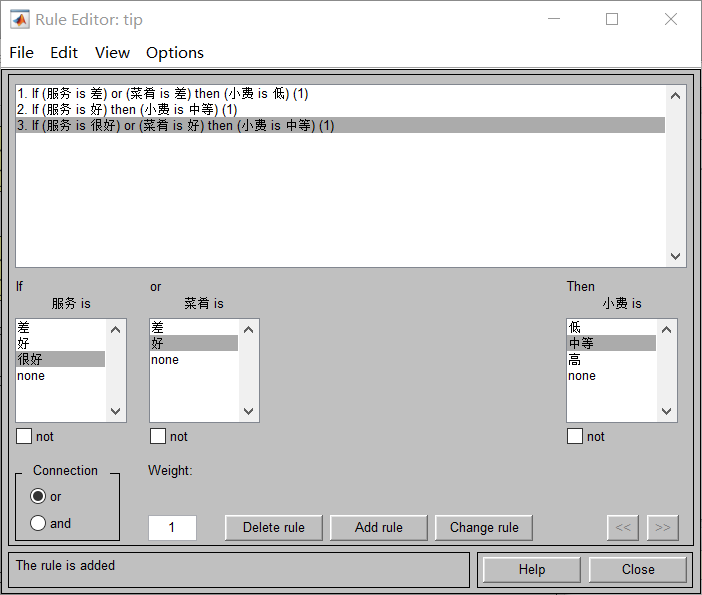
Task: Click the Delete rule button
Action: tap(274, 527)
